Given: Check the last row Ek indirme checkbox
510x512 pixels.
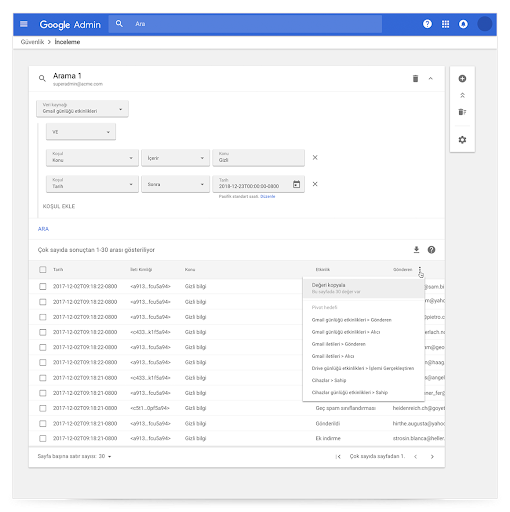Looking at the screenshot, I should (43, 438).
